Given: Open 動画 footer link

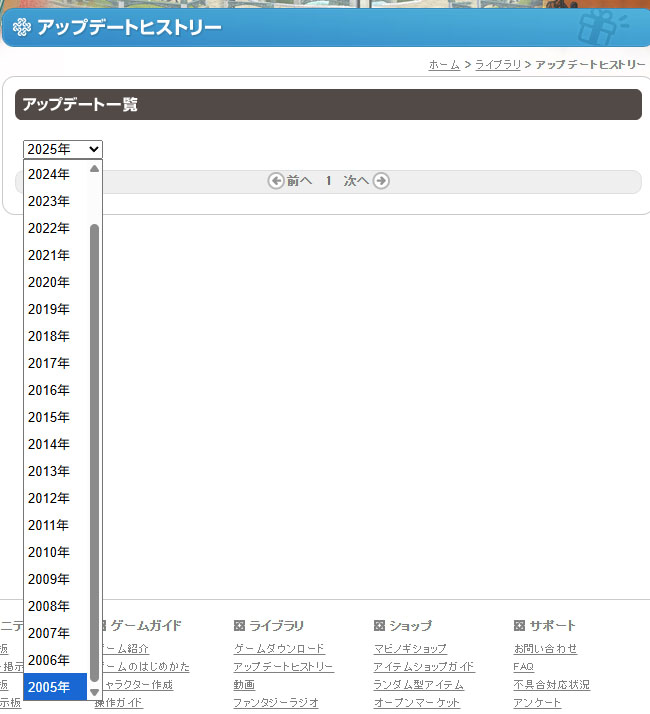Looking at the screenshot, I should point(244,685).
